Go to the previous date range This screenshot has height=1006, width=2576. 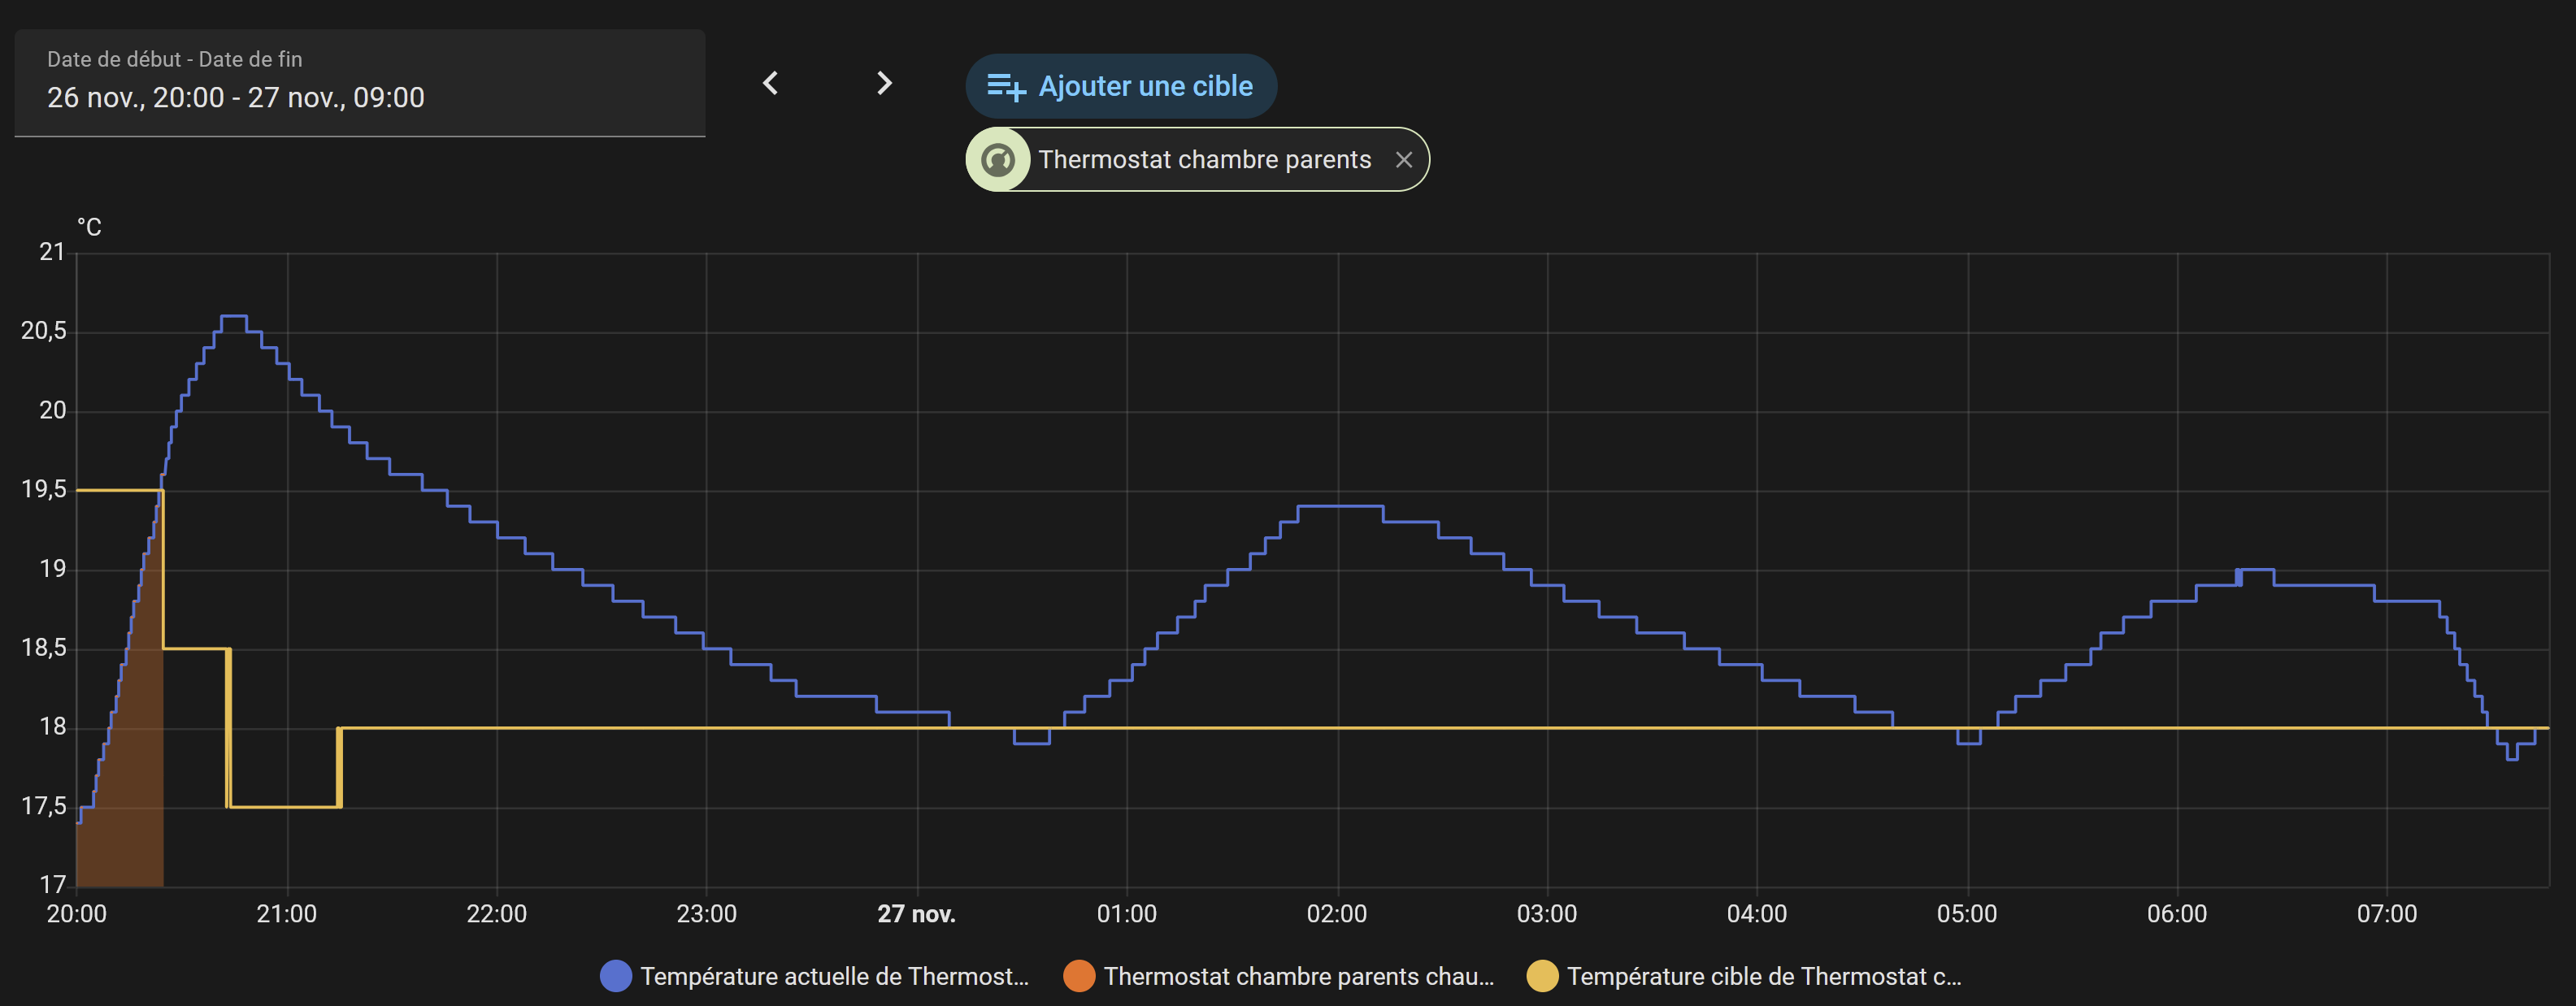pos(770,83)
